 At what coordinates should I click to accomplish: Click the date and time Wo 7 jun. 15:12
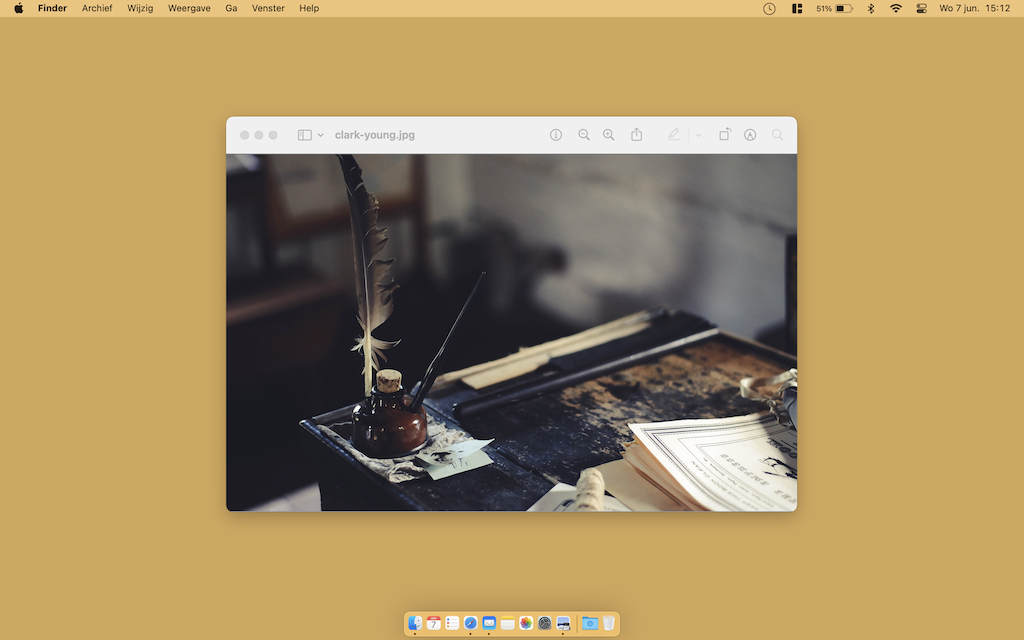point(974,8)
